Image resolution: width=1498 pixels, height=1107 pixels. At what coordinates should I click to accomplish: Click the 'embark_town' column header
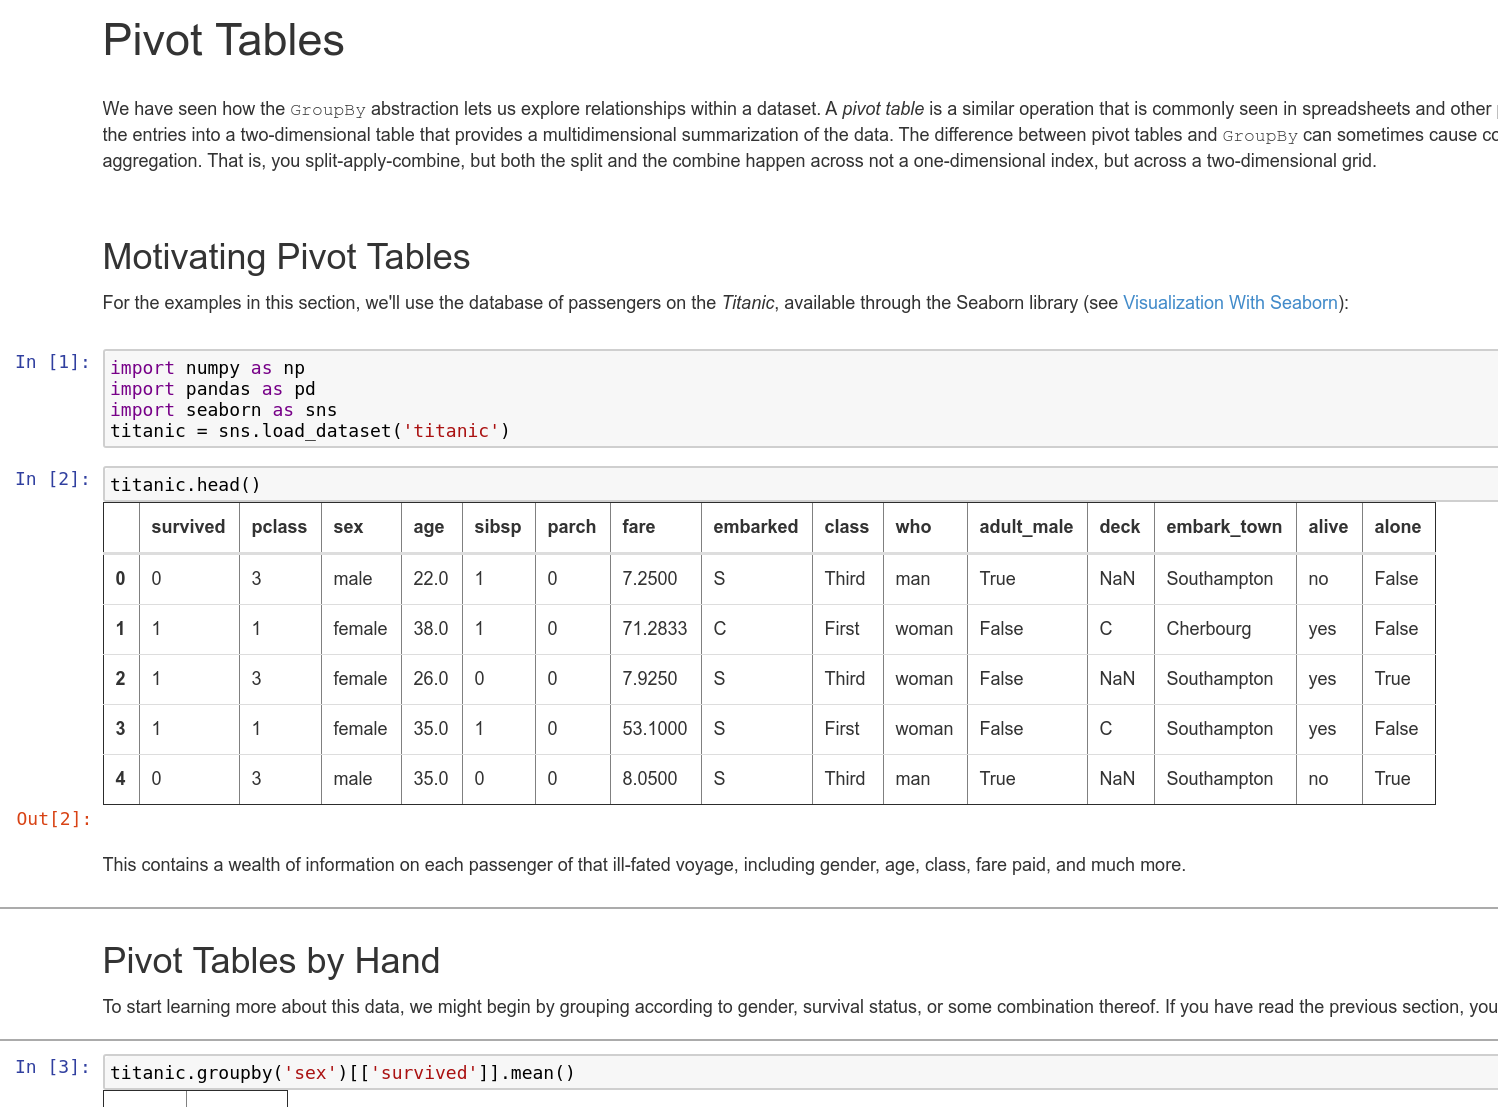click(1223, 527)
